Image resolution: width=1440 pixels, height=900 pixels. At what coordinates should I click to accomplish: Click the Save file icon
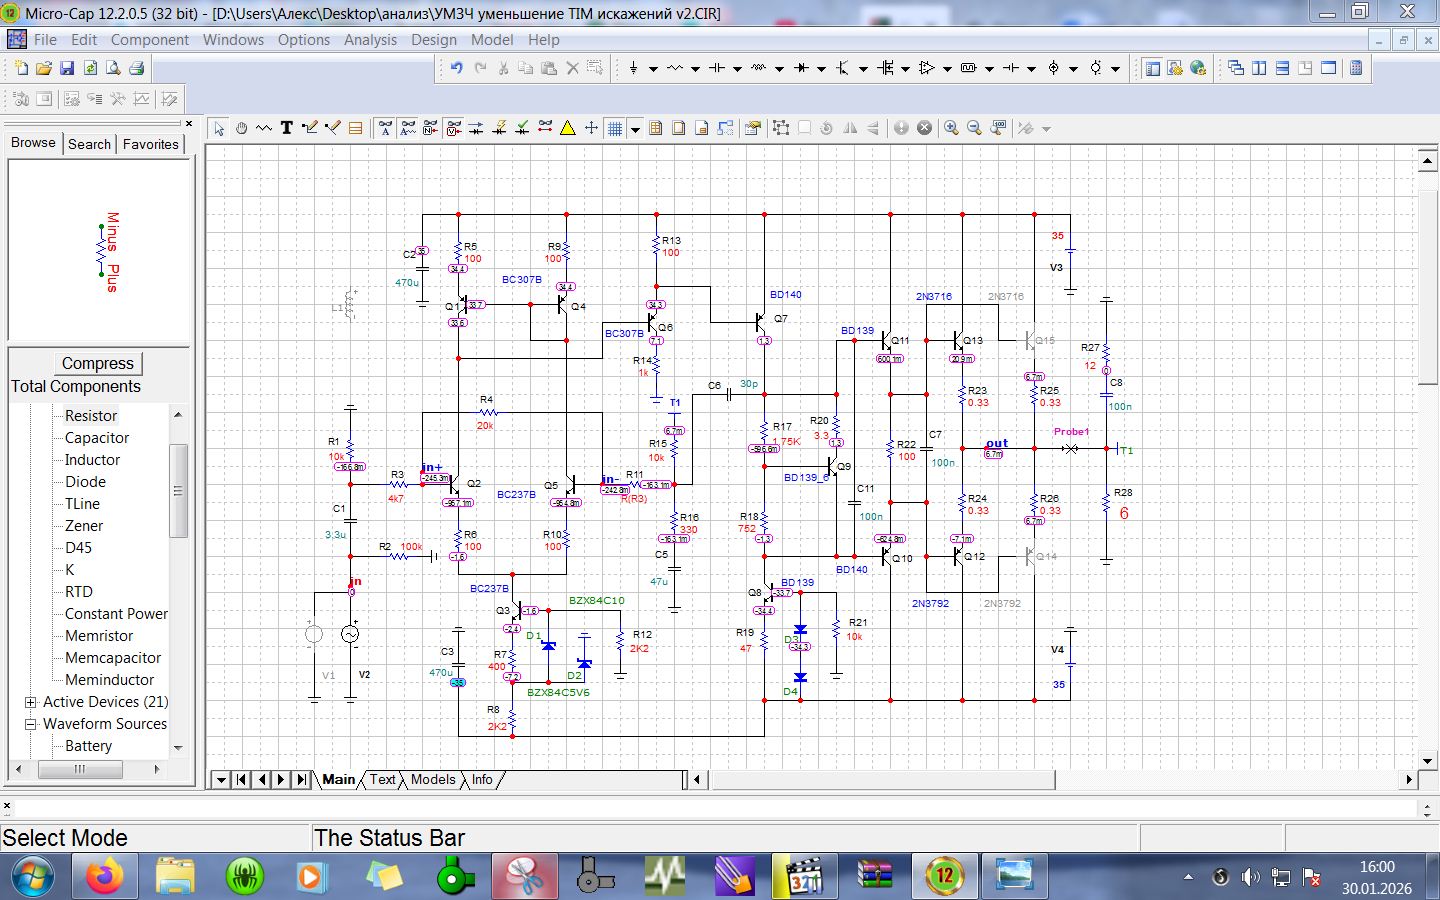(67, 68)
